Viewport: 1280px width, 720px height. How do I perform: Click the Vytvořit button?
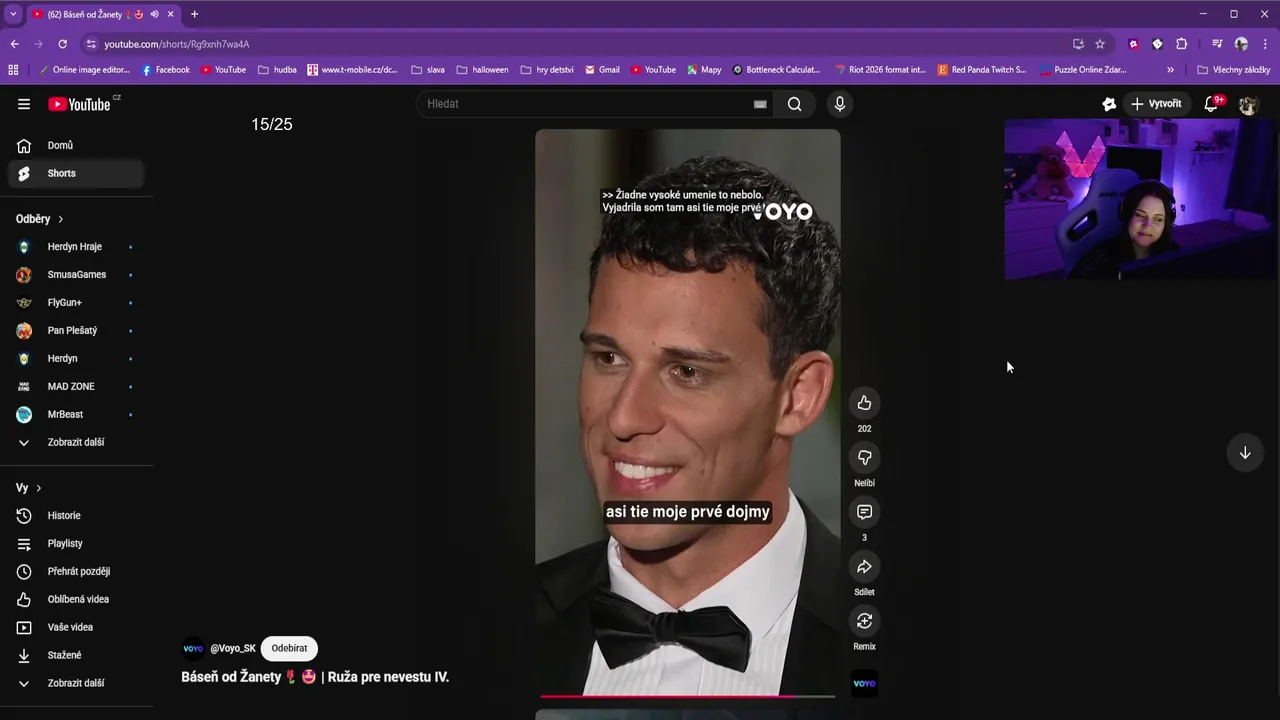tap(1156, 104)
